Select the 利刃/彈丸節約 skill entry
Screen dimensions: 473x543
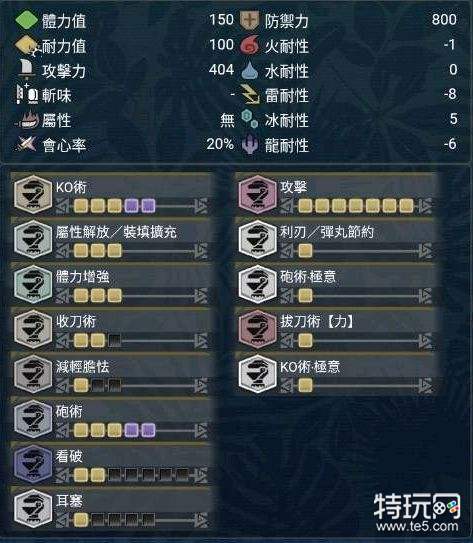(x=335, y=240)
